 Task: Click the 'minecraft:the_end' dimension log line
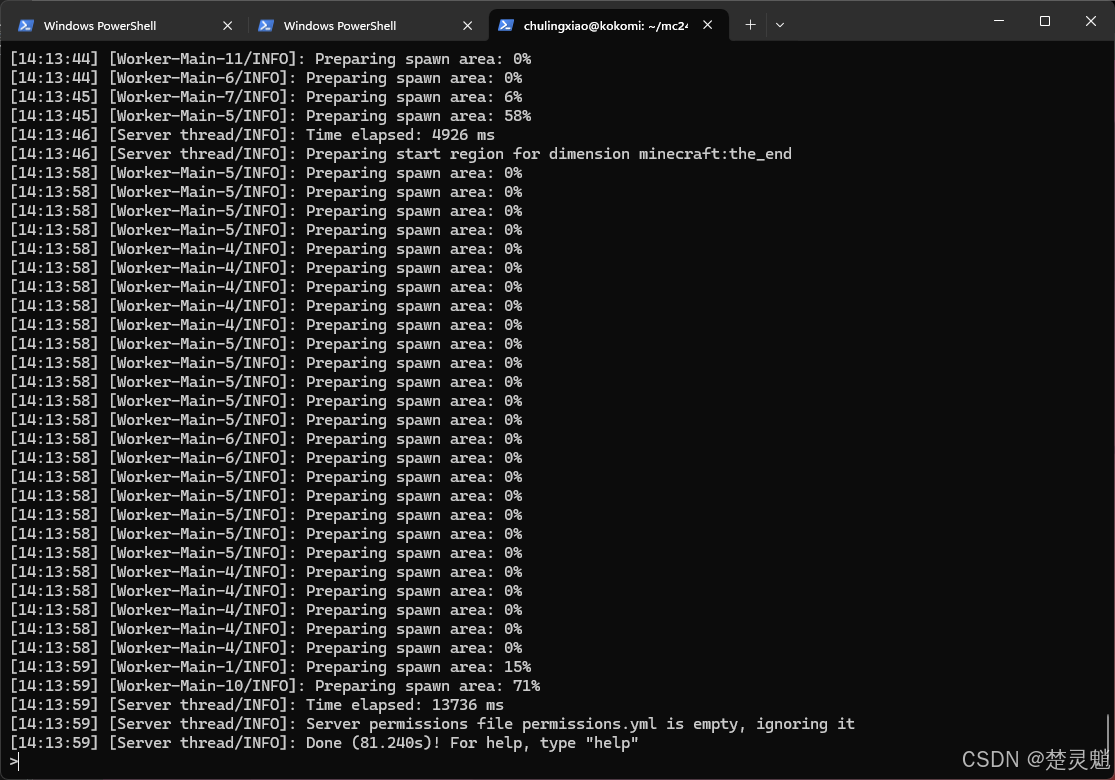coord(401,154)
